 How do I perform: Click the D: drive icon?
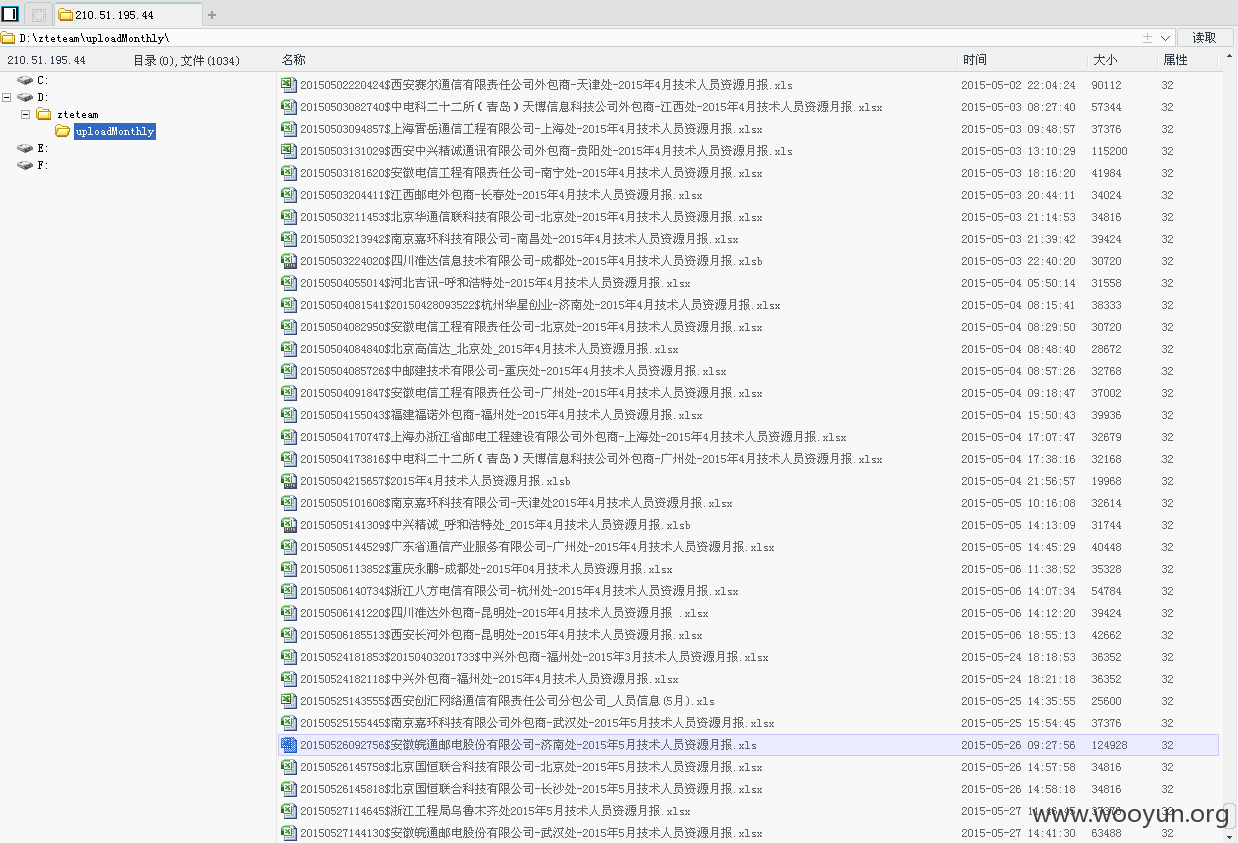[25, 97]
